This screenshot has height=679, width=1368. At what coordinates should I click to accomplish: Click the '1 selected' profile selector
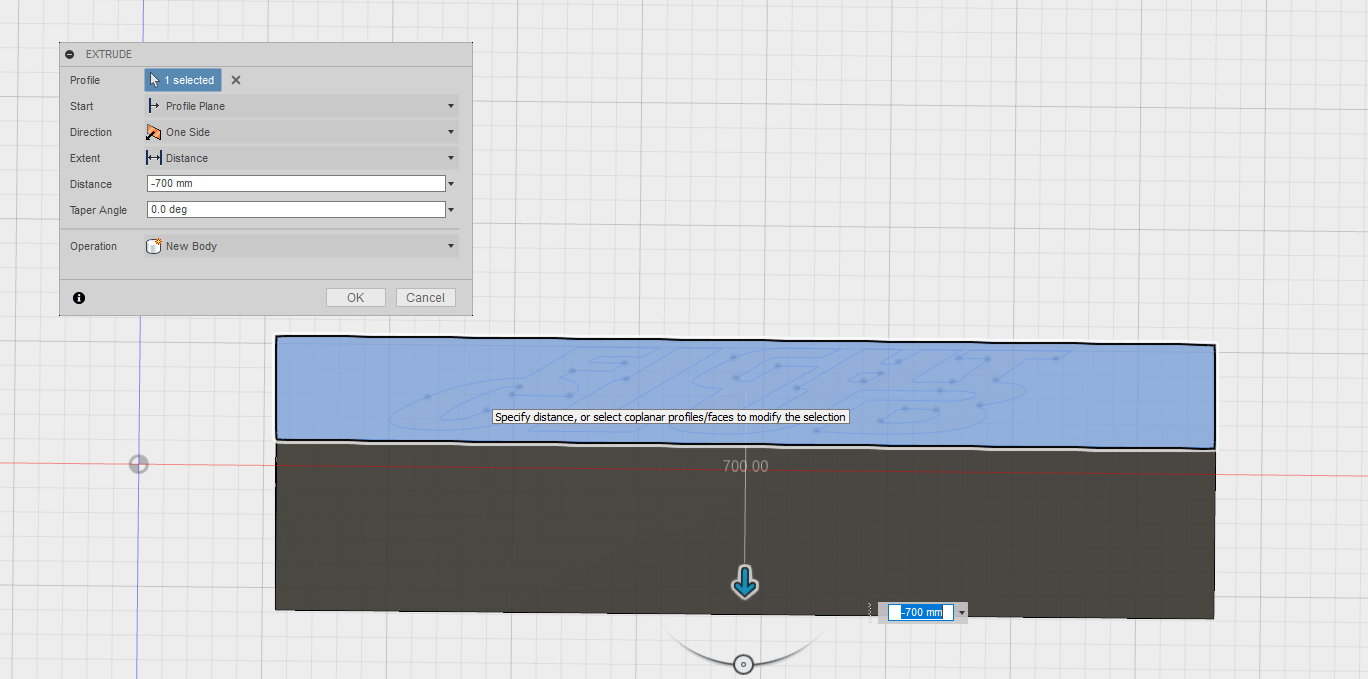coord(183,80)
